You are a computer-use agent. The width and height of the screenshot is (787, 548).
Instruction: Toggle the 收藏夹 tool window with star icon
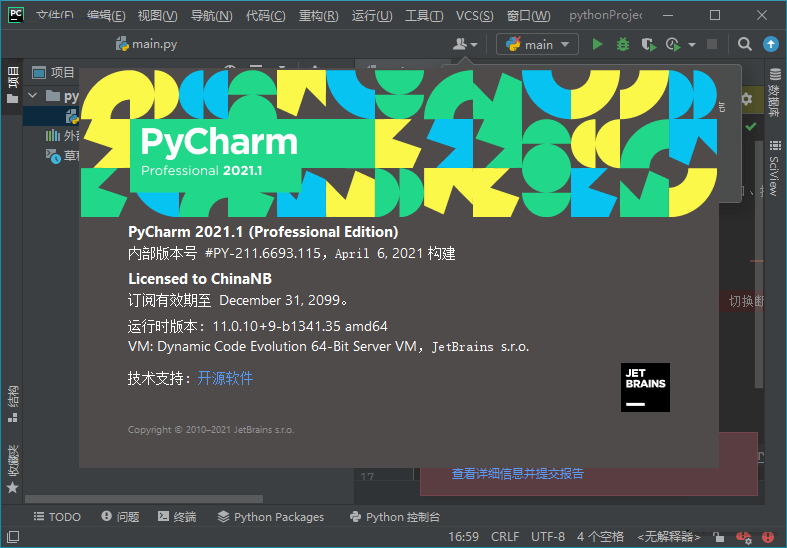[12, 469]
